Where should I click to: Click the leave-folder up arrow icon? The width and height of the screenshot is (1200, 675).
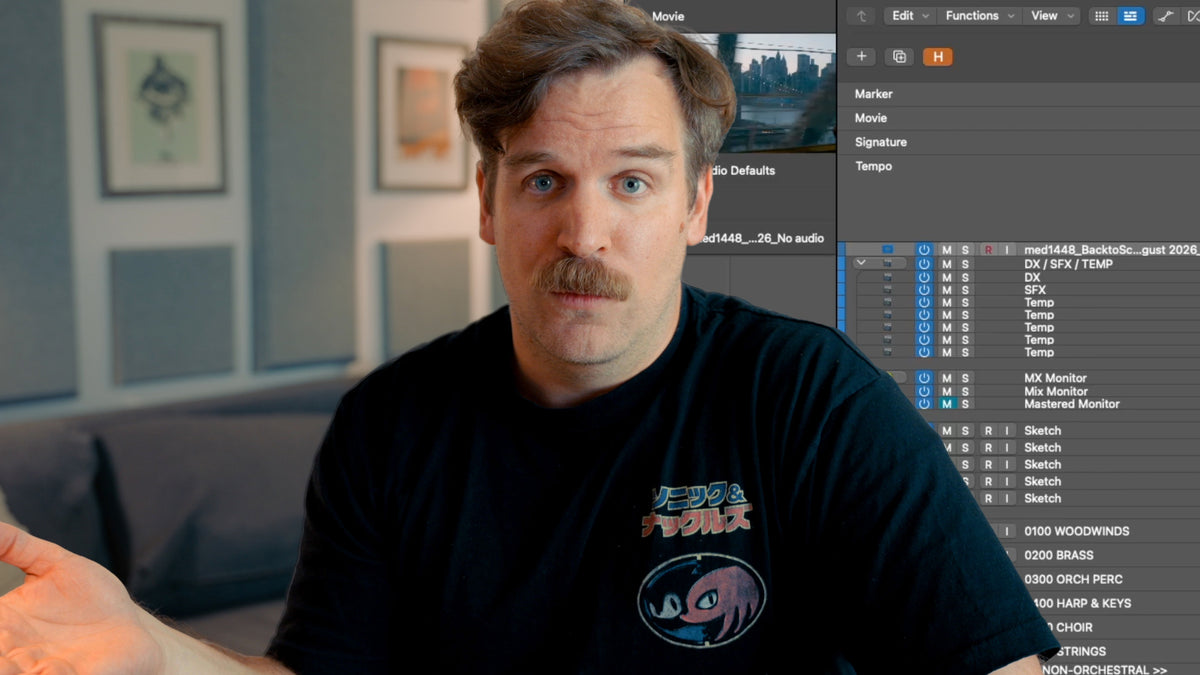pos(861,16)
